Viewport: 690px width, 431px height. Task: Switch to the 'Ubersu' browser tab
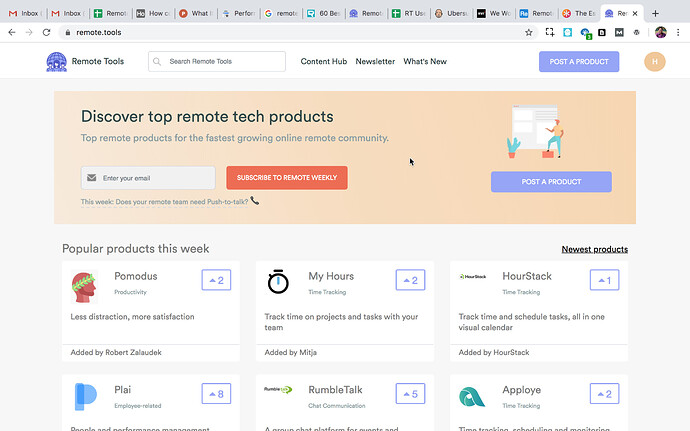click(452, 14)
